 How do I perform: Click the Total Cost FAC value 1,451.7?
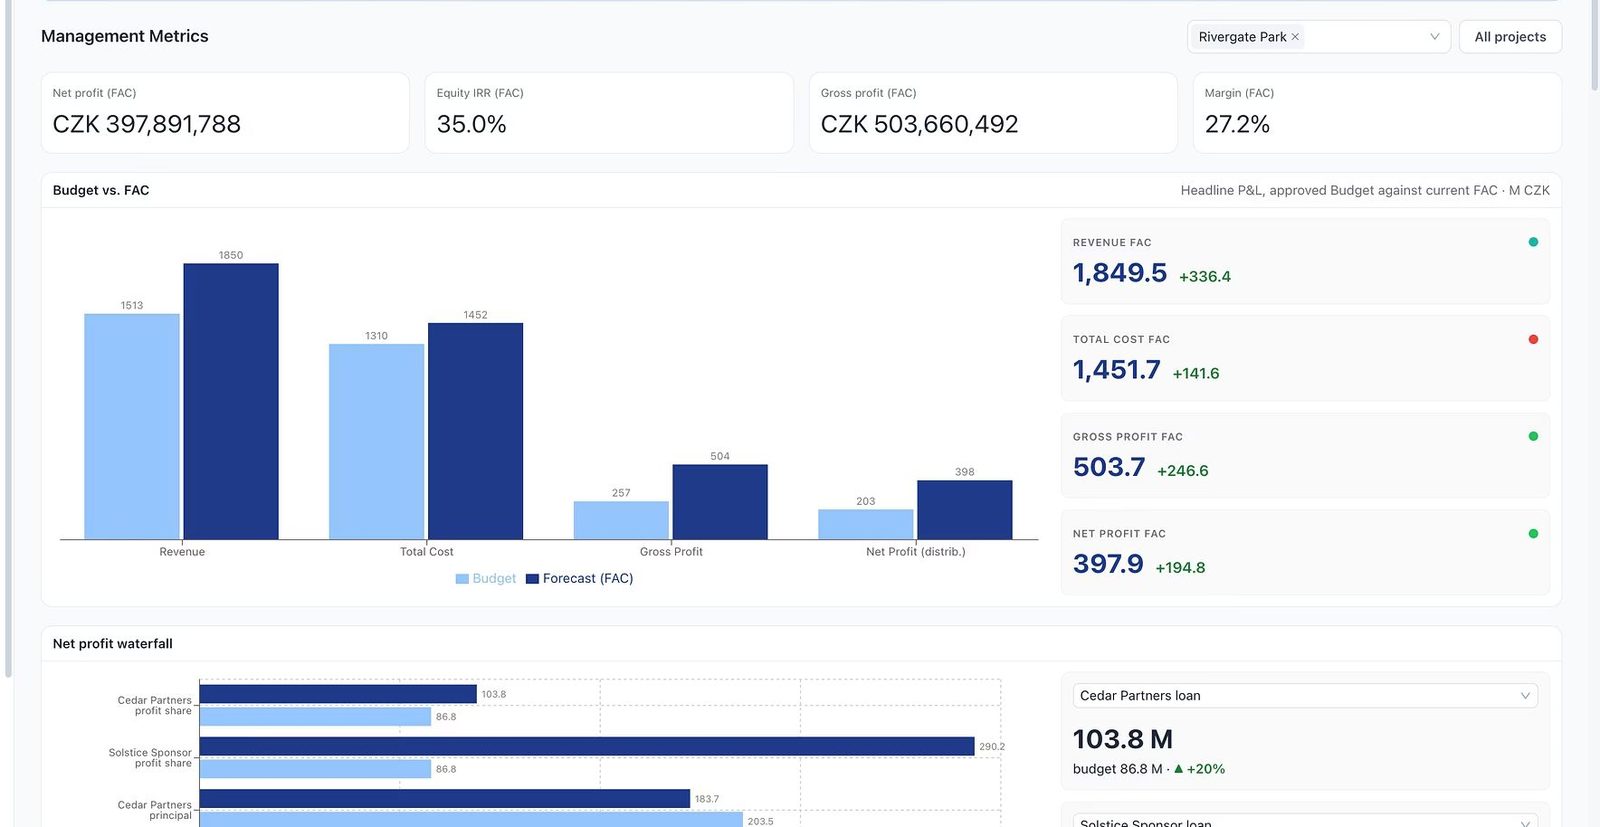[x=1116, y=370]
